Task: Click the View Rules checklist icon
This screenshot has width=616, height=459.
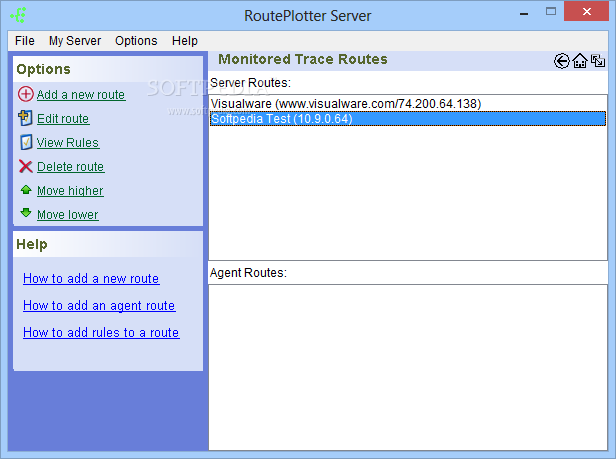Action: pyautogui.click(x=26, y=142)
